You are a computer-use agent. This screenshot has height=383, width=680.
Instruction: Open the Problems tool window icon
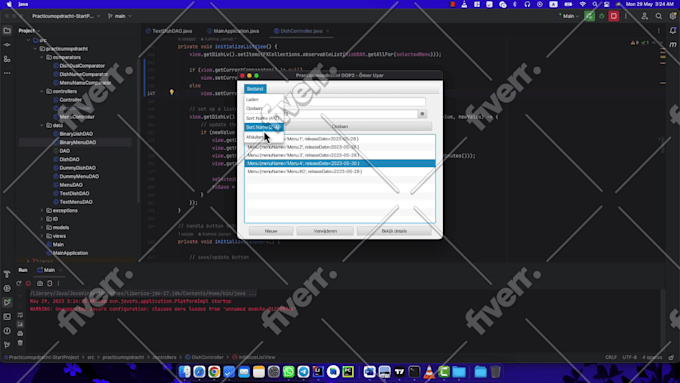pos(7,331)
